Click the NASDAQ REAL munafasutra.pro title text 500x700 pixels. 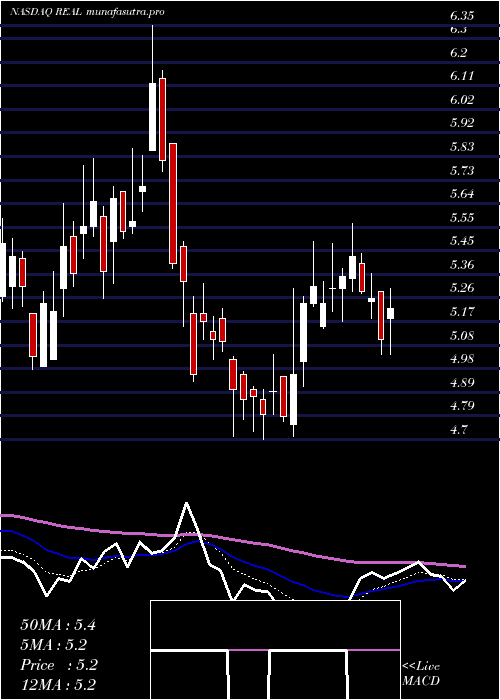(87, 12)
